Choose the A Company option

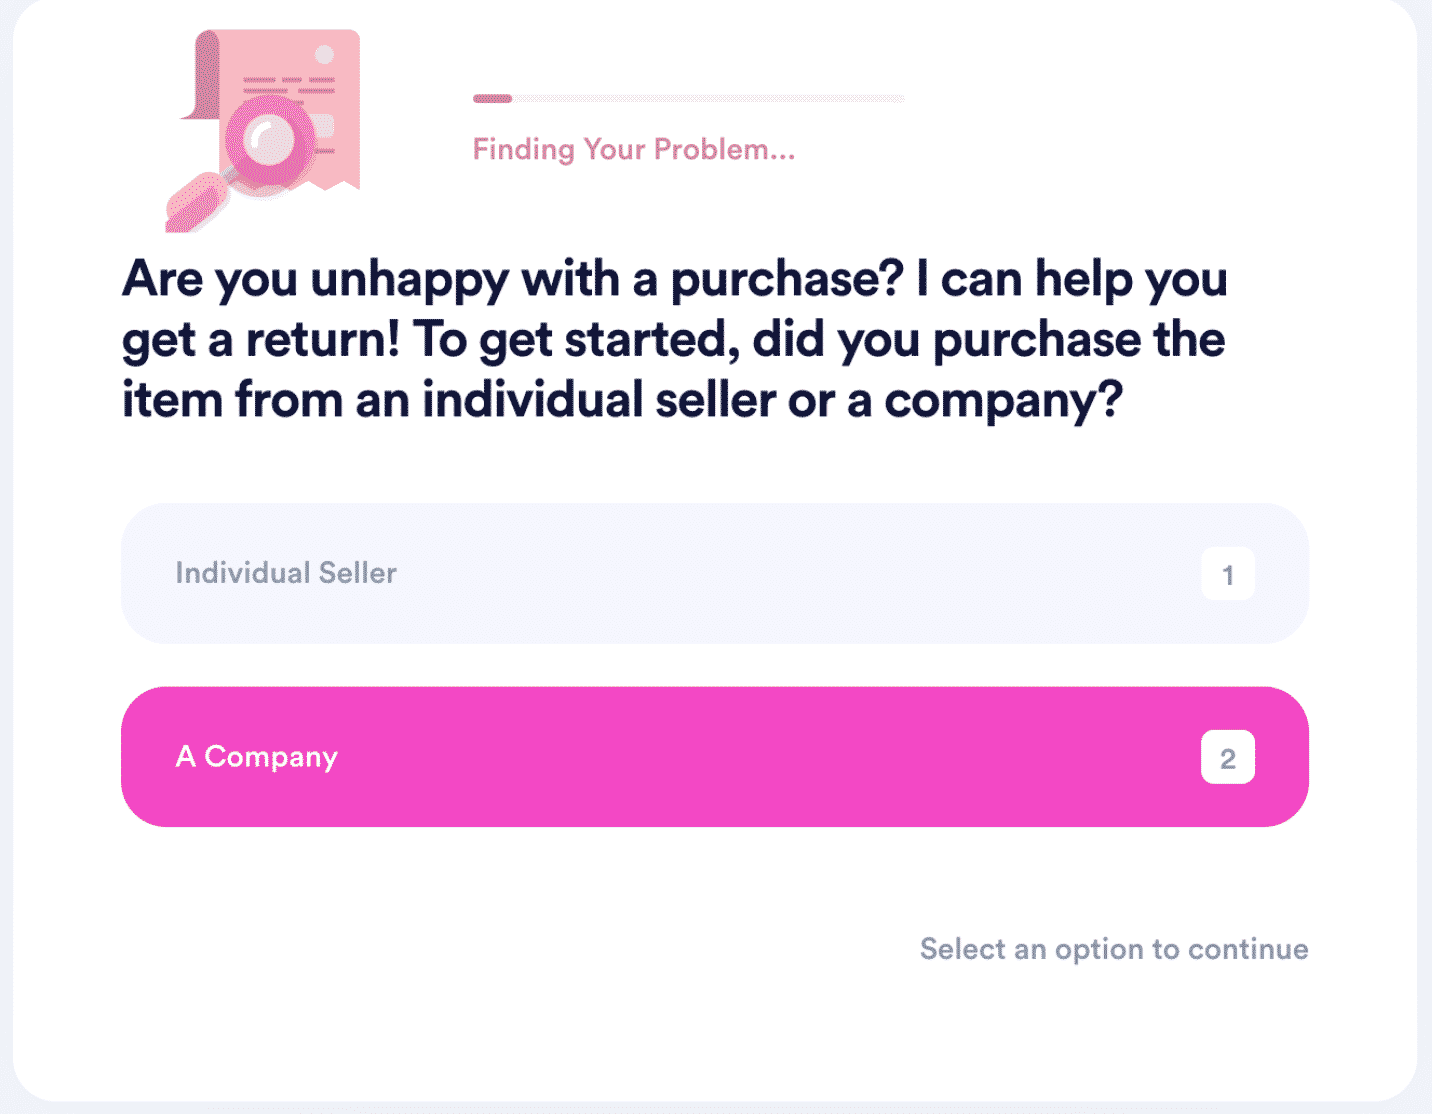click(x=715, y=757)
